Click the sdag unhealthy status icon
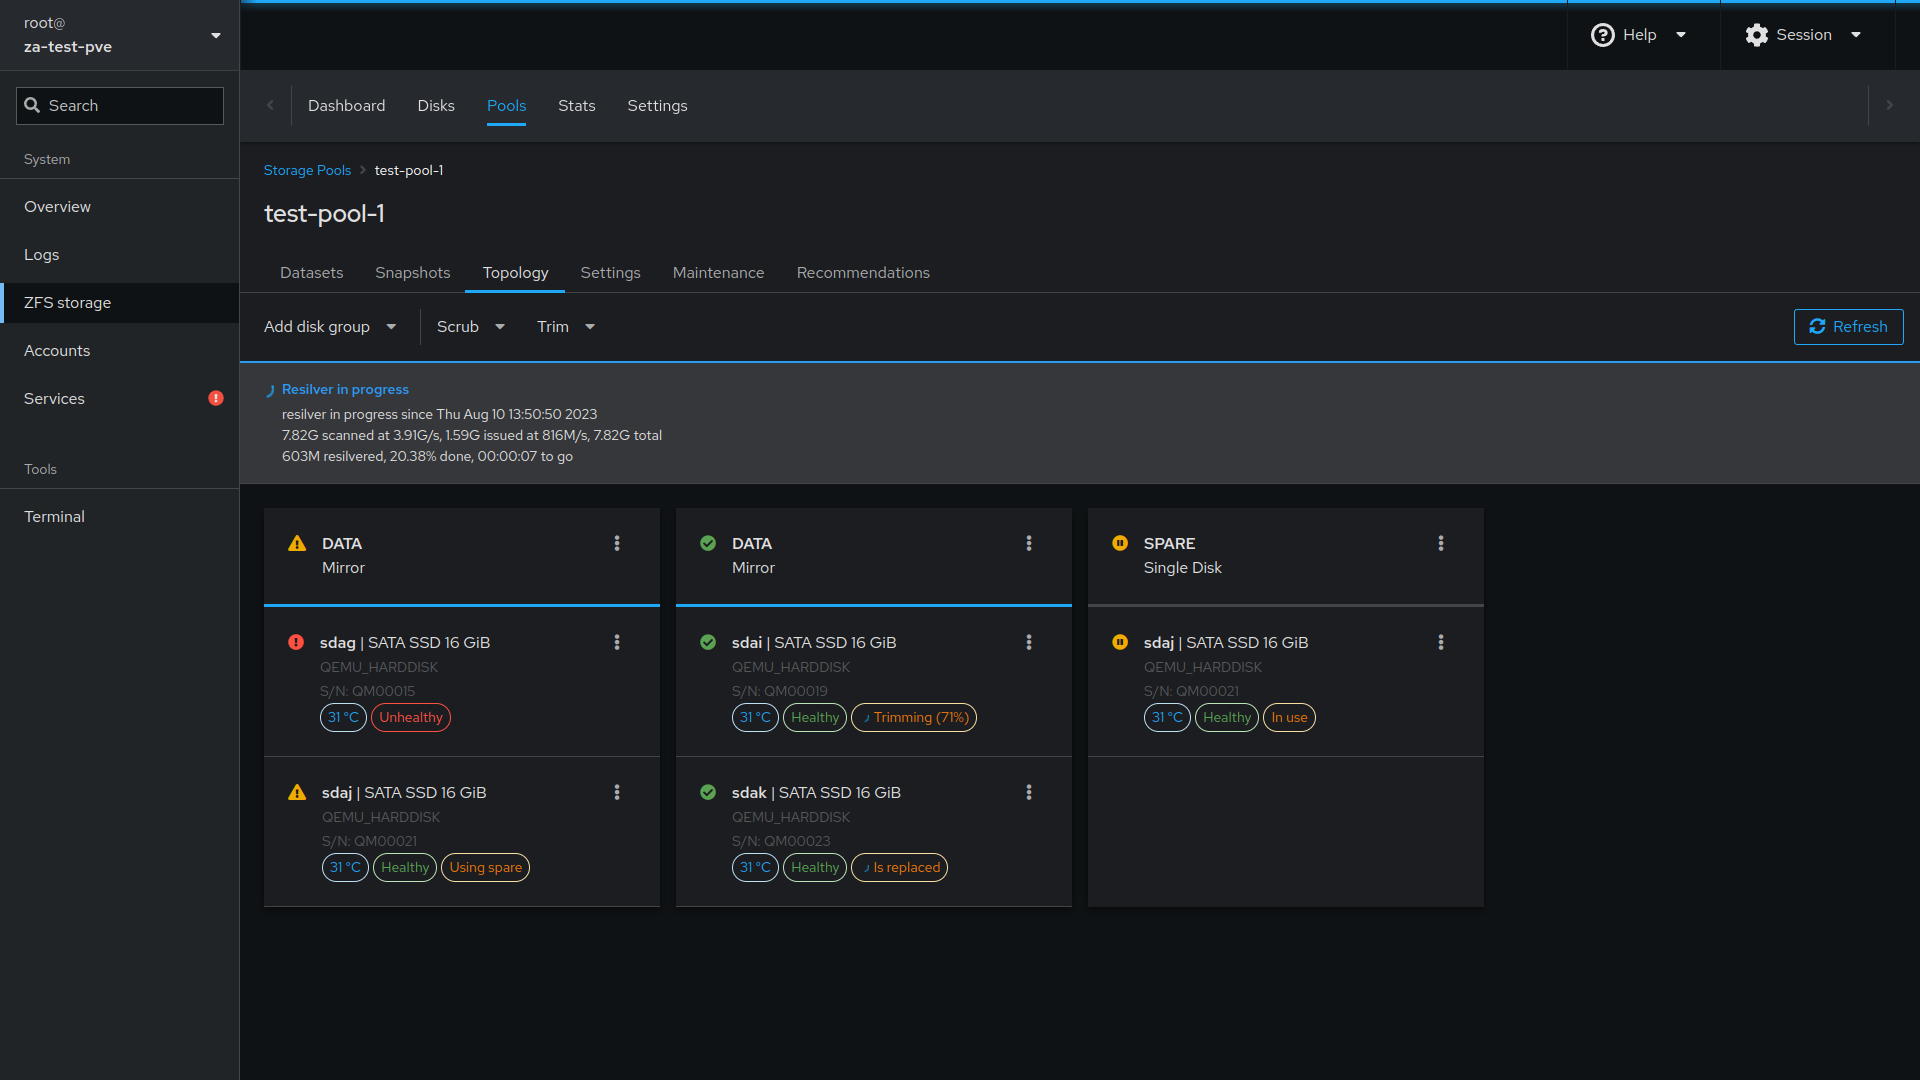The image size is (1920, 1080). tap(296, 642)
